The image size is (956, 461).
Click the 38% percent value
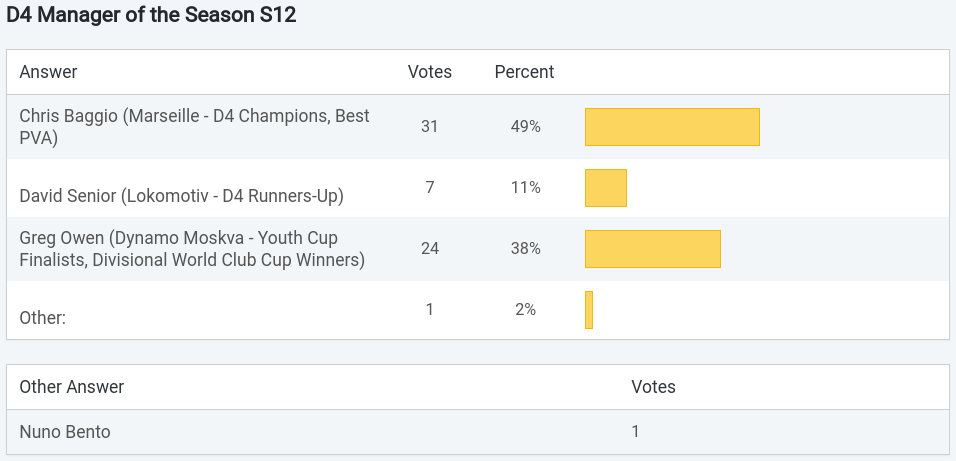[526, 248]
